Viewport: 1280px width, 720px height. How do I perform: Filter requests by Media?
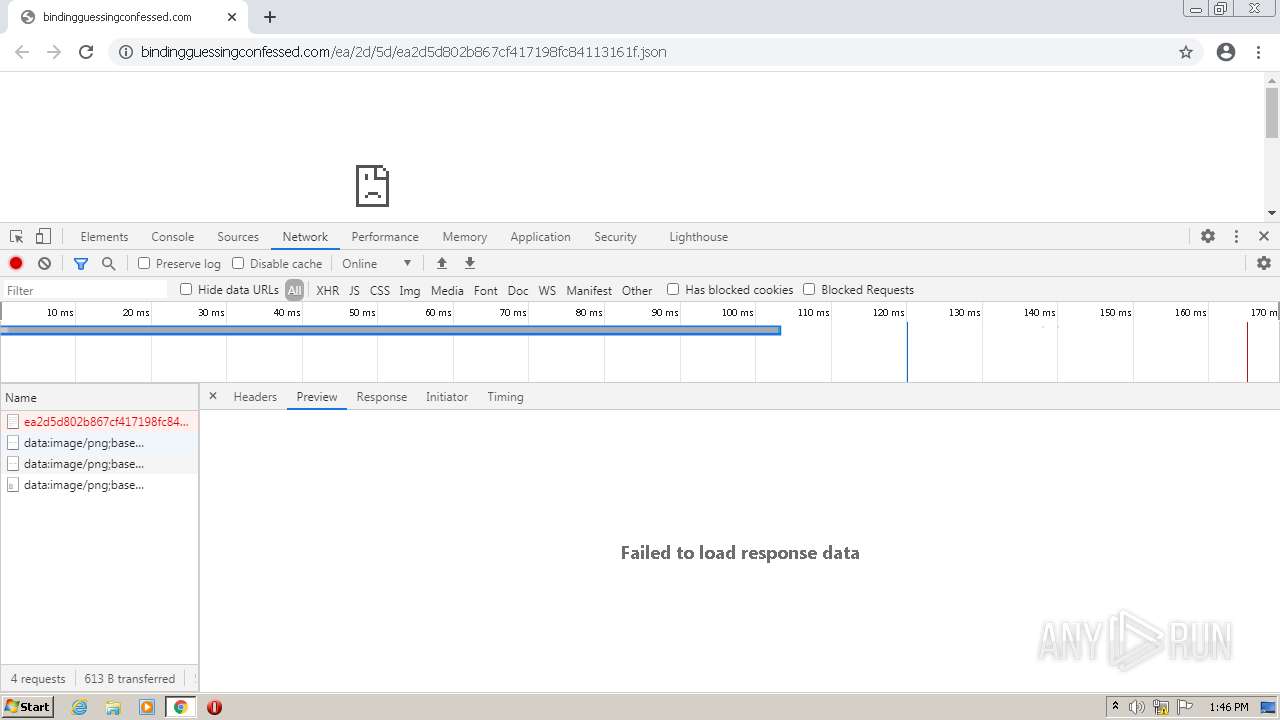(x=447, y=290)
